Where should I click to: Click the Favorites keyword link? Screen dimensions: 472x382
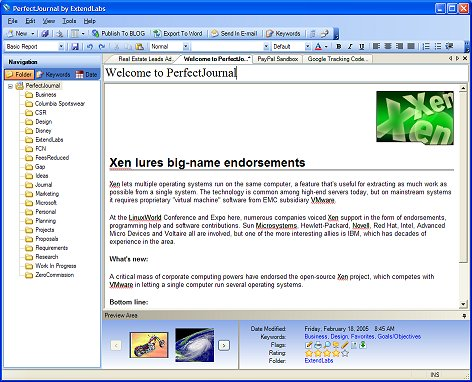pos(363,337)
